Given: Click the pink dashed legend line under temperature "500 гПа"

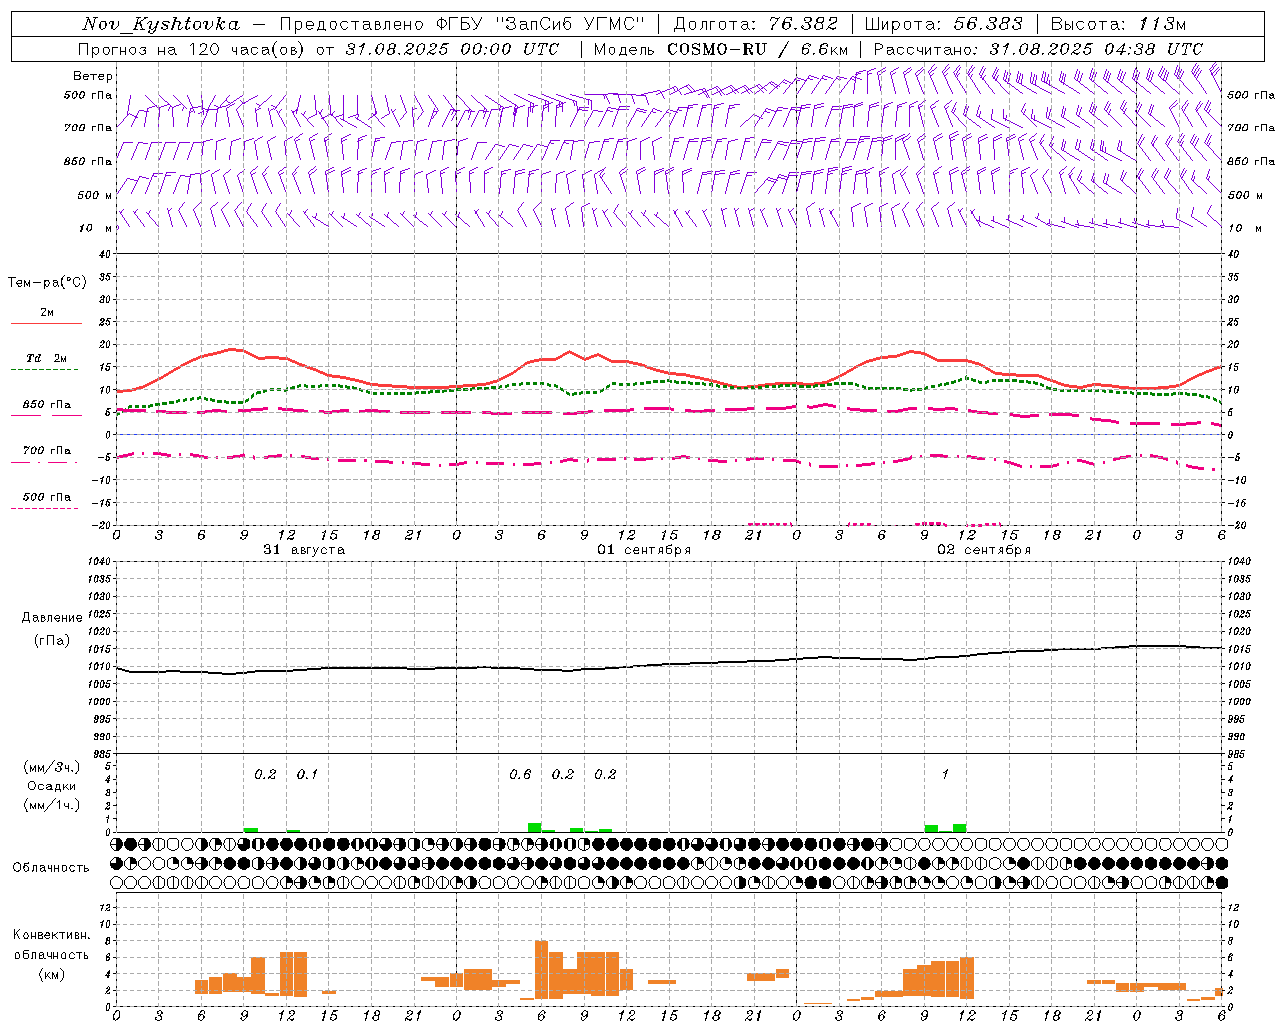Looking at the screenshot, I should pos(44,509).
